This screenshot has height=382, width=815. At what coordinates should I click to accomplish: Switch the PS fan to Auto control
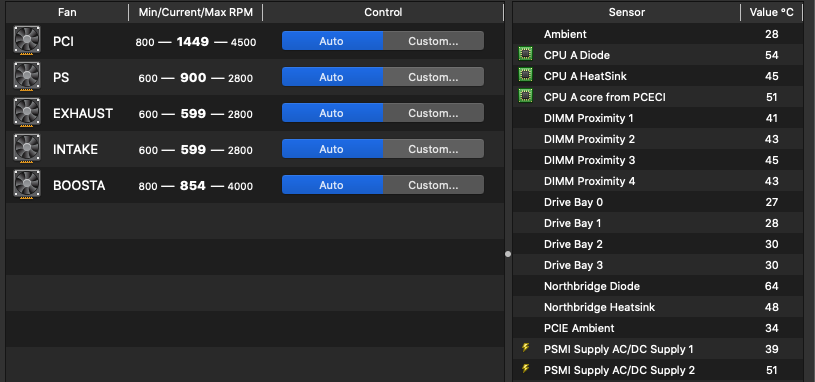332,77
